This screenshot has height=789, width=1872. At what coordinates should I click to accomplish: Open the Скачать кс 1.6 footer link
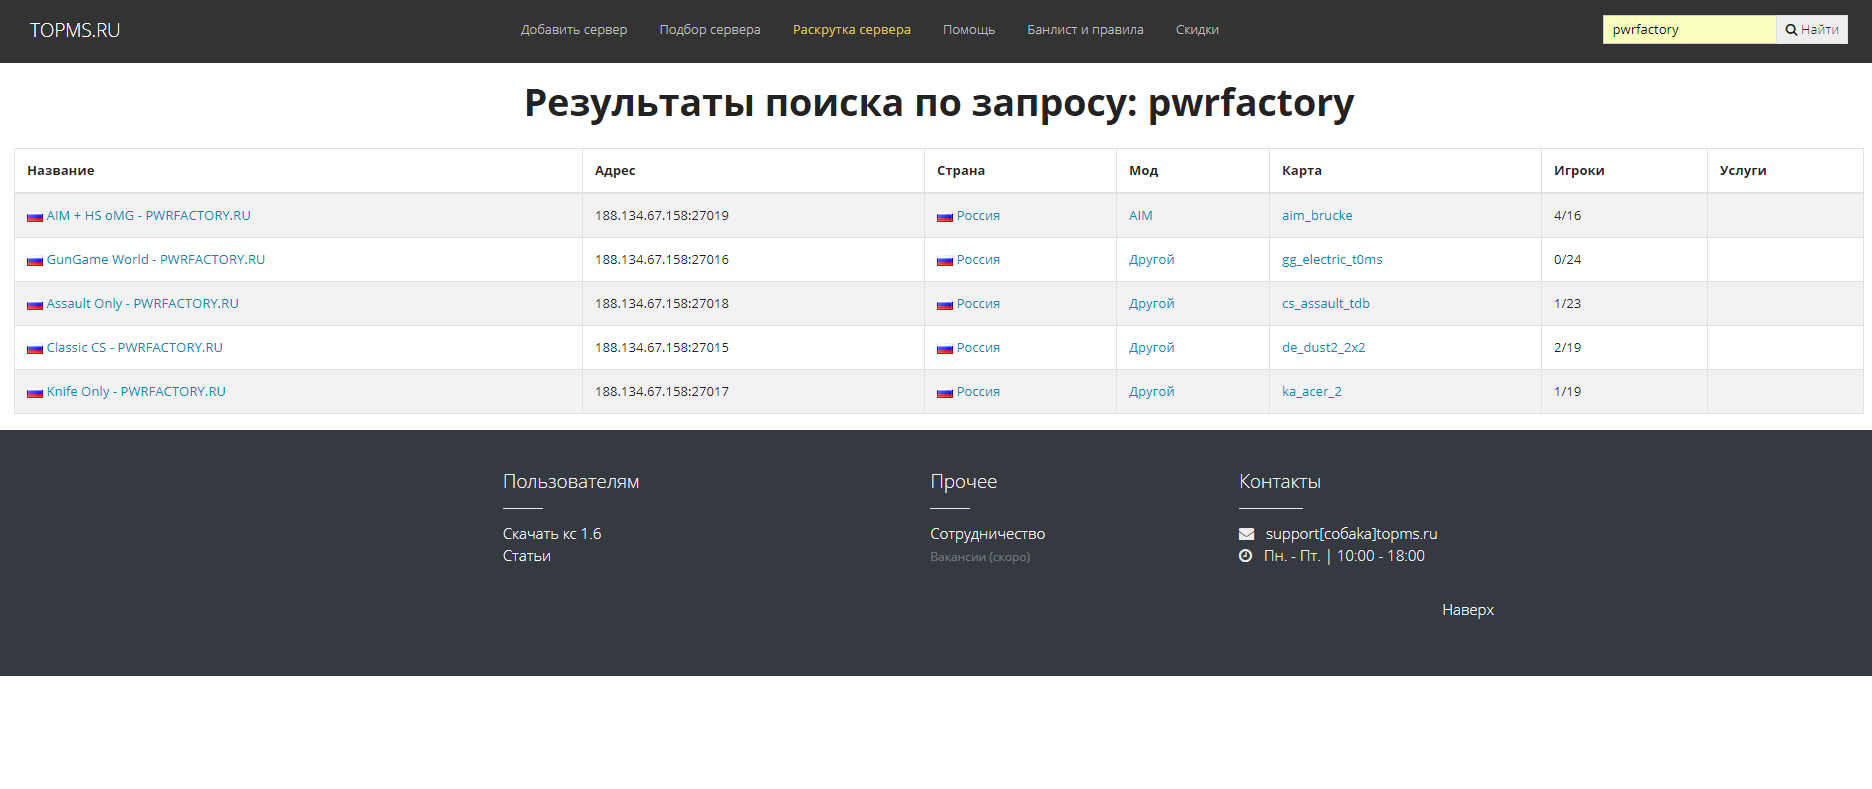pos(552,534)
